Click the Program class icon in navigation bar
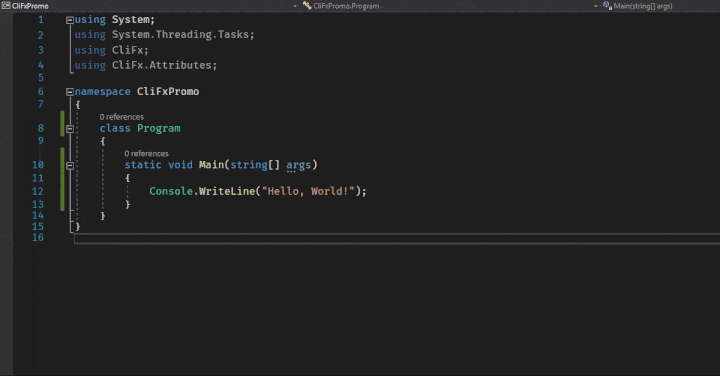Viewport: 720px width, 376px height. point(307,6)
